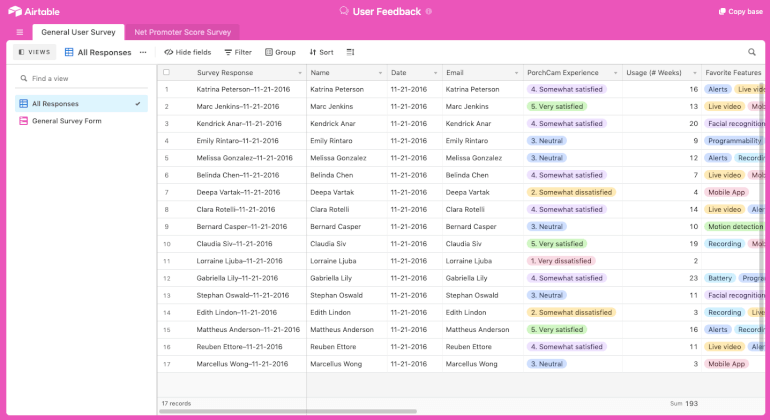Click Lorraine Ljuba's Very dissatisfied tag
770x420 pixels.
[561, 261]
